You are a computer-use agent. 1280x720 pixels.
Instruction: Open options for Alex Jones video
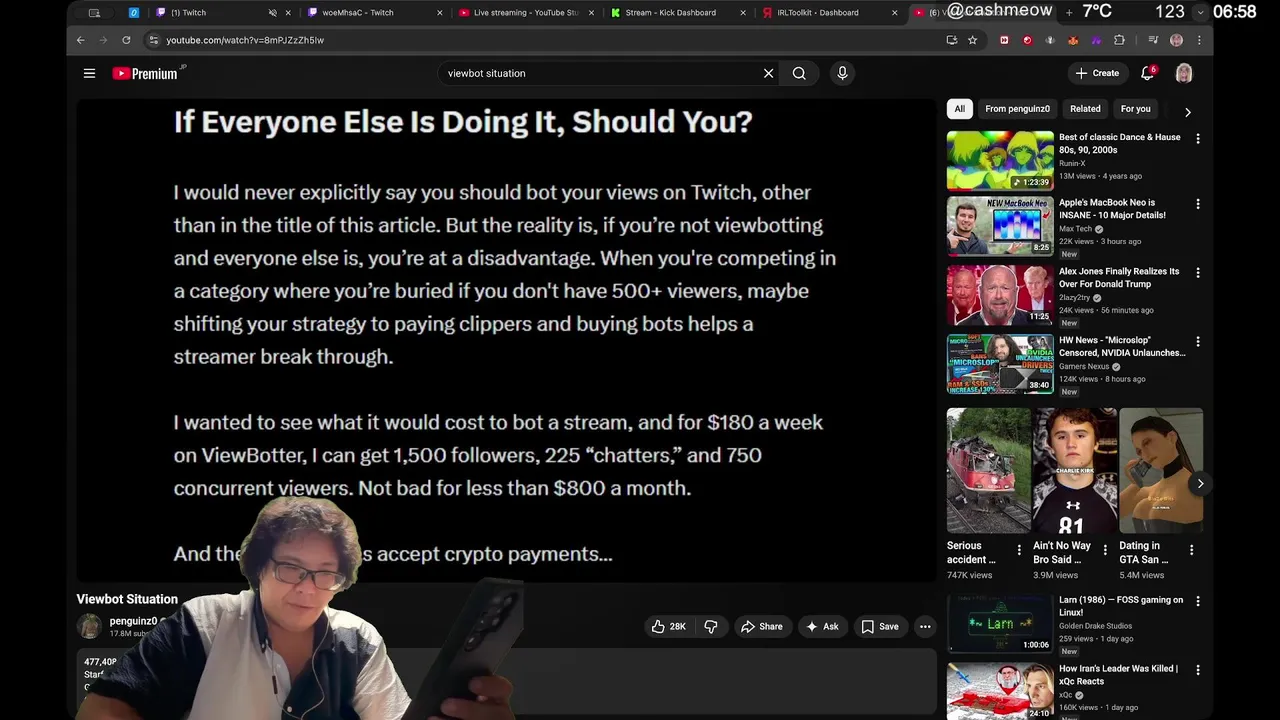click(1198, 272)
